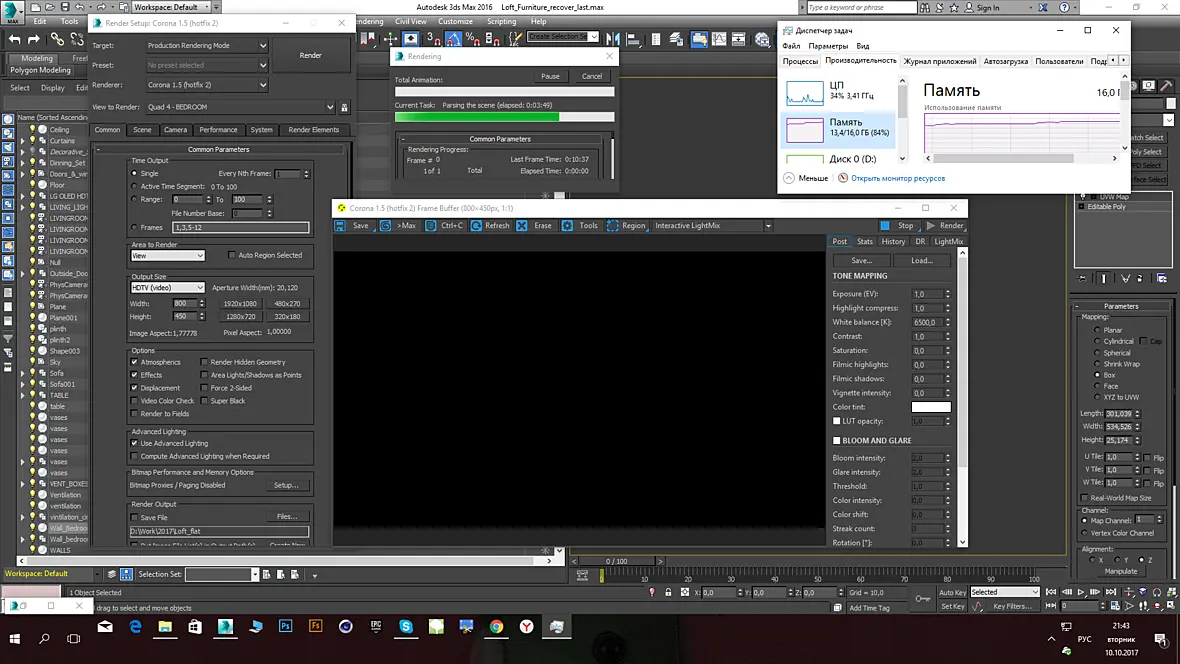Open Tools in Corona Frame Buffer

pyautogui.click(x=580, y=226)
